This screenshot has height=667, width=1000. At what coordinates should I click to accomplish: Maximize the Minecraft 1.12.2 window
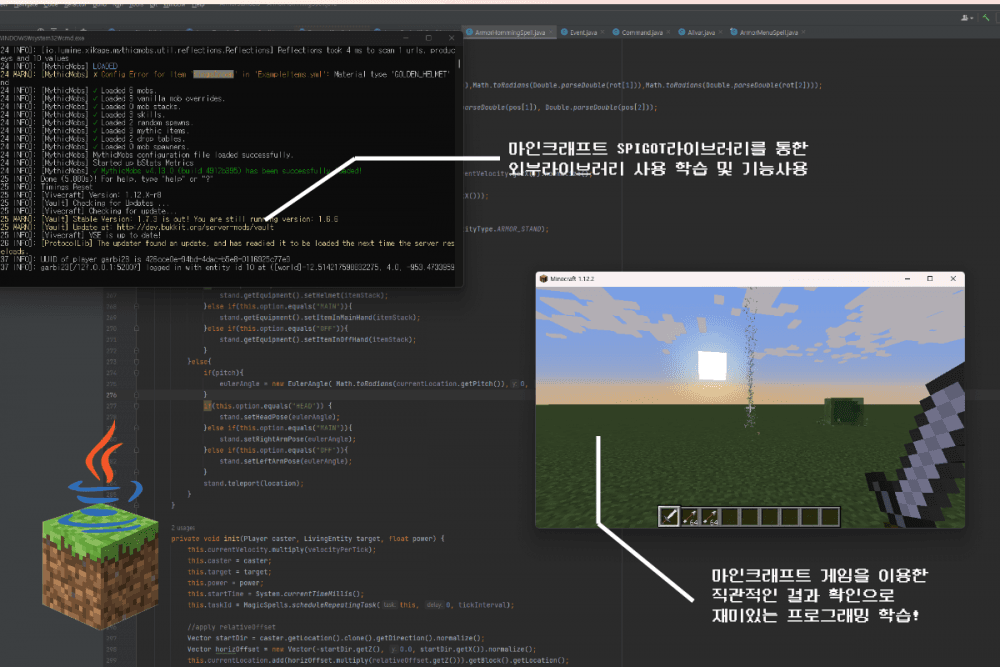coord(930,279)
